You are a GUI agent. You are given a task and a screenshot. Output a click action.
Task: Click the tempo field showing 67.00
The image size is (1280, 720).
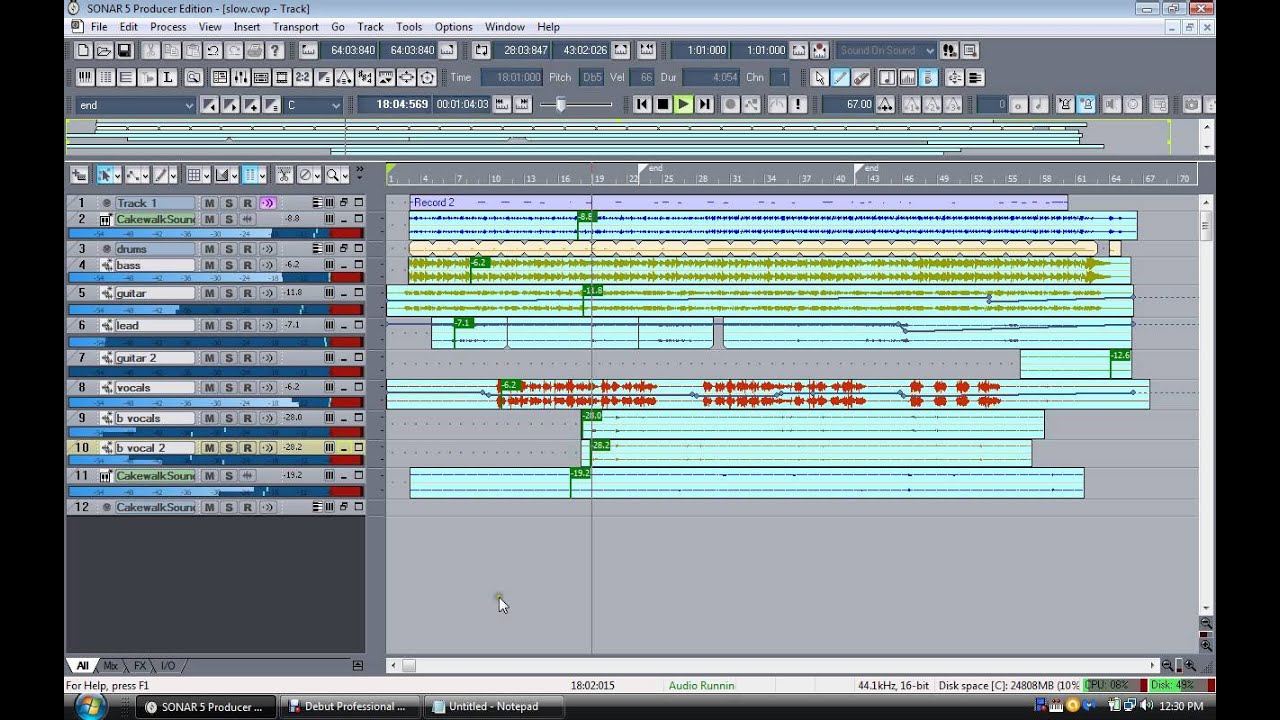[848, 104]
